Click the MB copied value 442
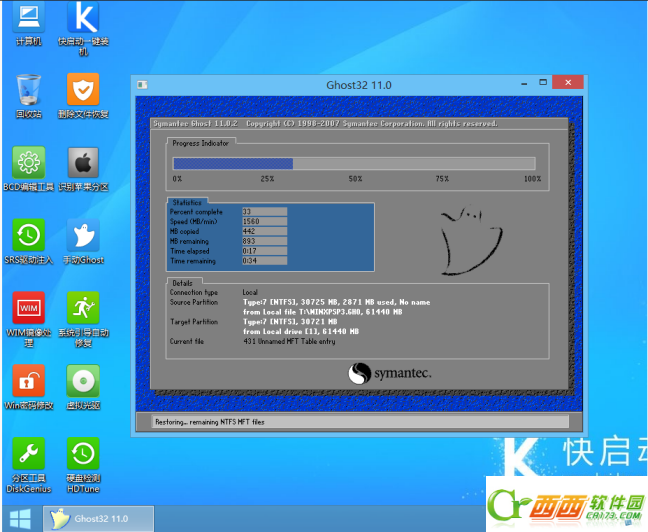This screenshot has height=532, width=648. pyautogui.click(x=264, y=231)
